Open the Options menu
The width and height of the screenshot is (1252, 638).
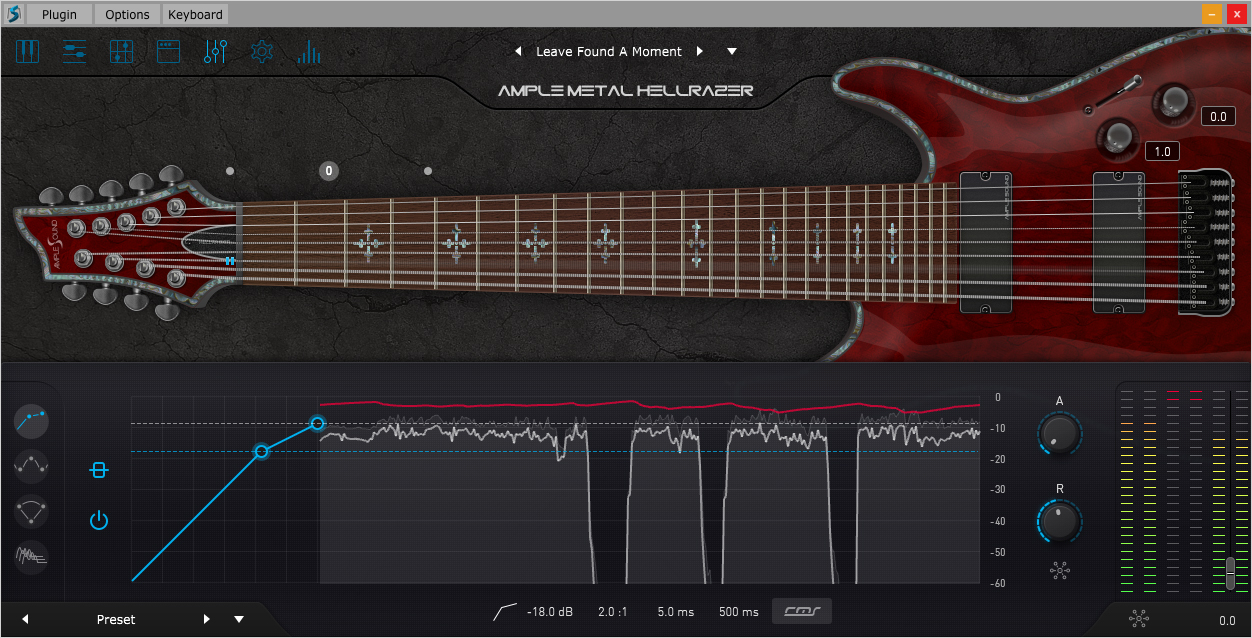pyautogui.click(x=126, y=14)
